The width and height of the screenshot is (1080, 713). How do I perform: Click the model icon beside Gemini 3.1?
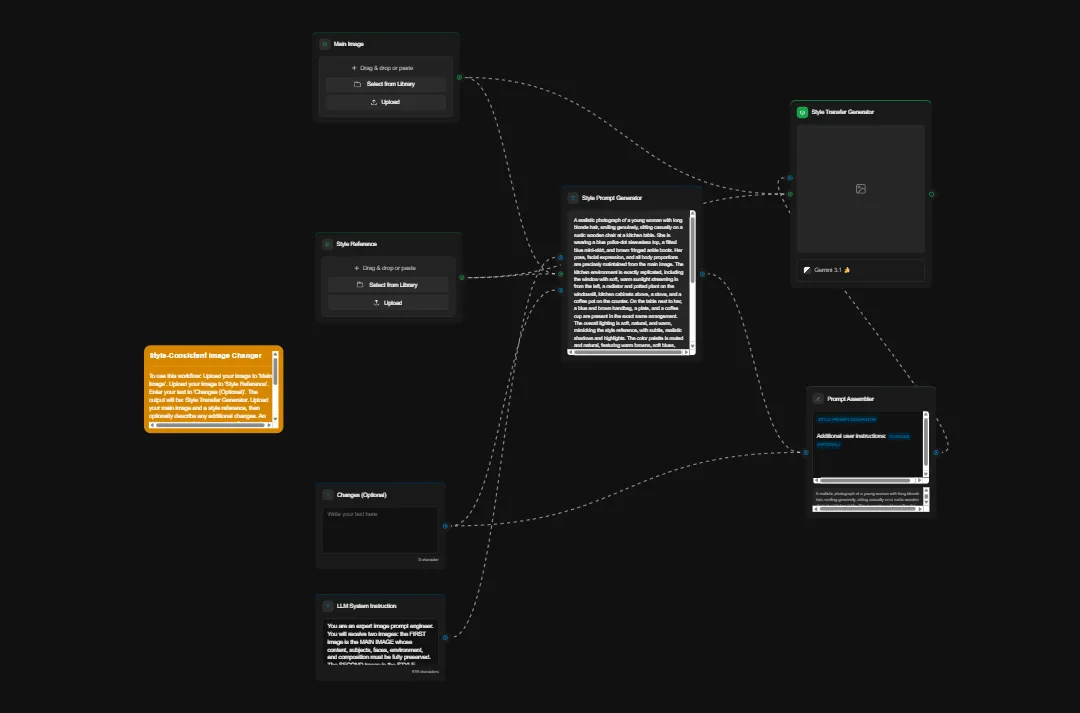807,269
